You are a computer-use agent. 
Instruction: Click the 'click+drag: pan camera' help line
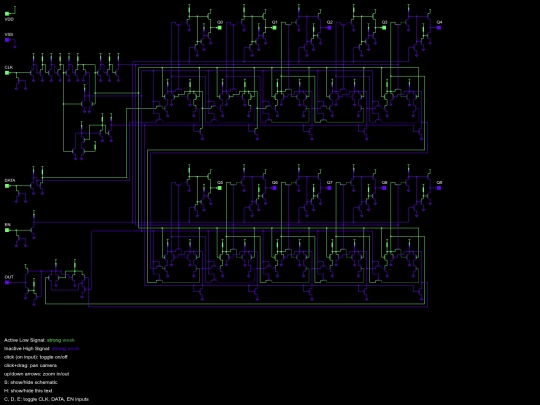tap(30, 365)
